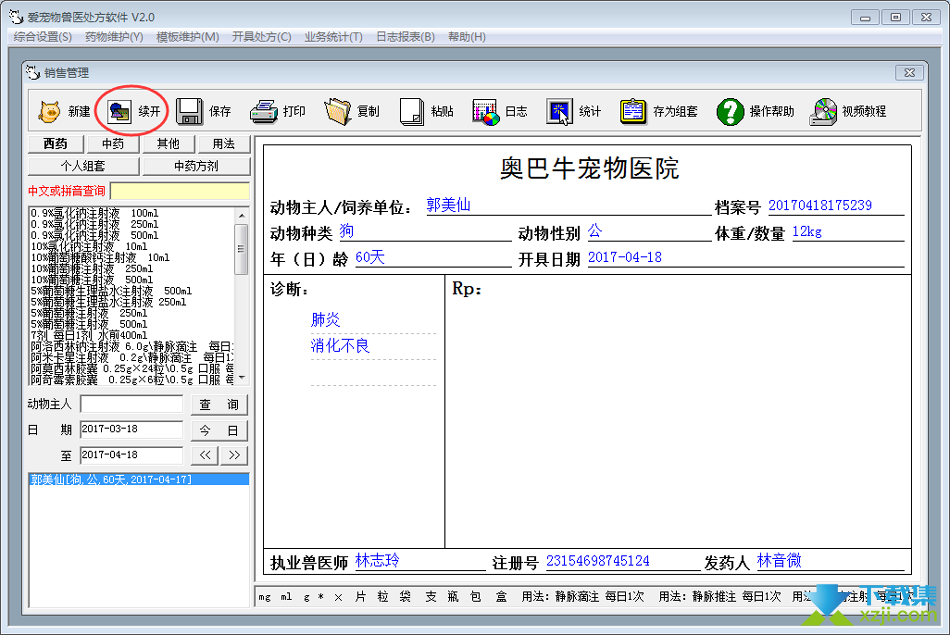Click the 查询 search button
The height and width of the screenshot is (635, 950).
click(219, 405)
